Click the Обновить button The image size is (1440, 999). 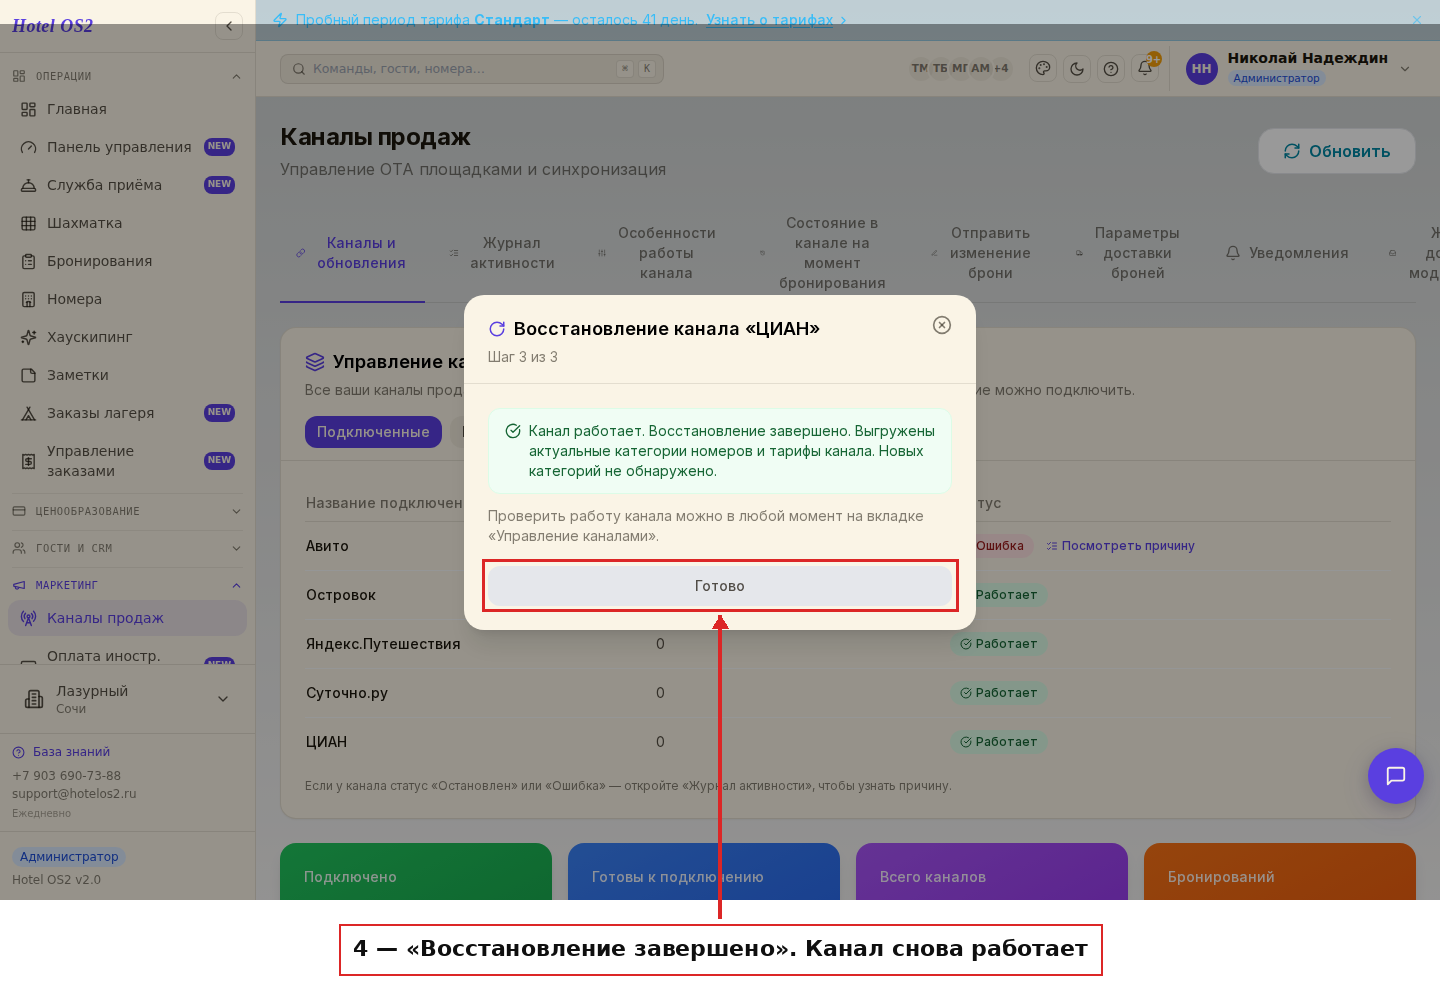point(1337,151)
